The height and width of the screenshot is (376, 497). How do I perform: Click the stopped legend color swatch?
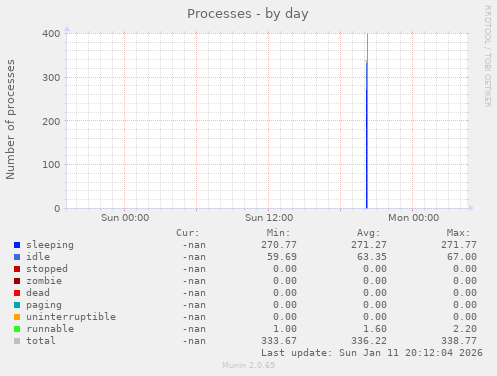pos(17,269)
